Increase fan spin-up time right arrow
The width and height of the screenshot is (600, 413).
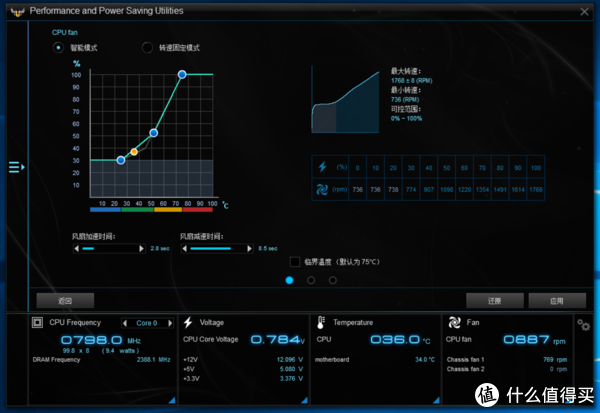point(142,248)
